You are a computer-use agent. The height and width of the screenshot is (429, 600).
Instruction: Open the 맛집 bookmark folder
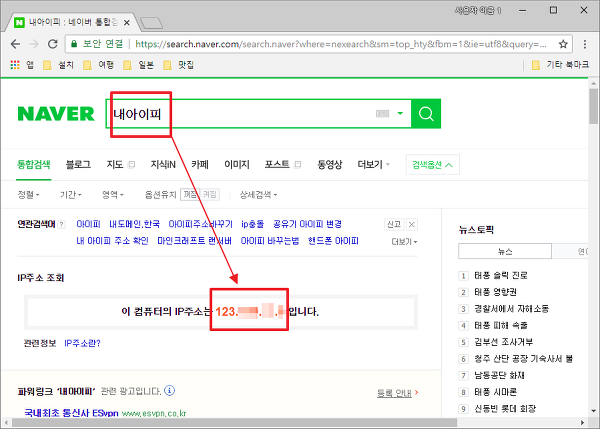point(178,65)
